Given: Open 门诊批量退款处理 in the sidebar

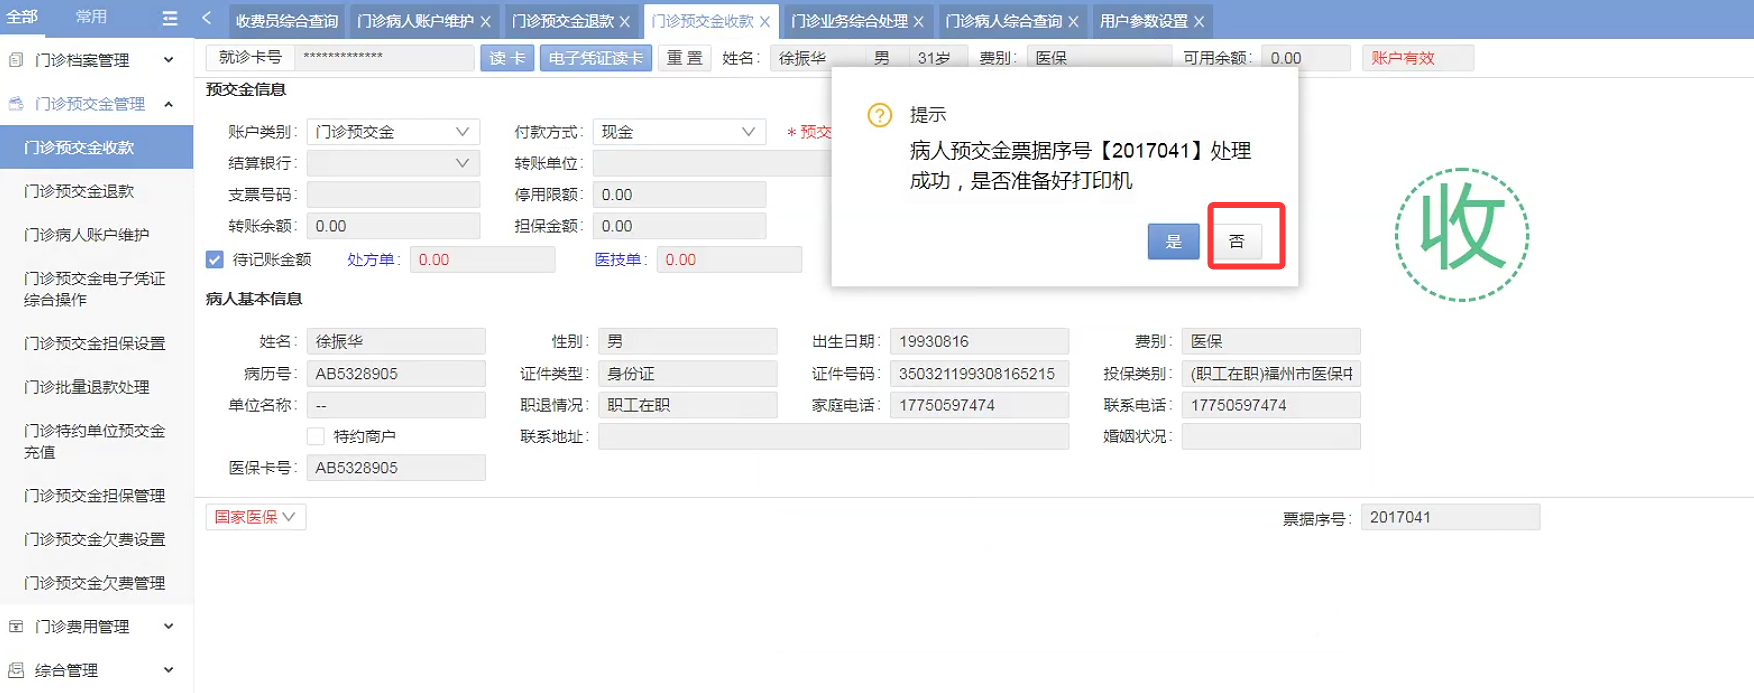Looking at the screenshot, I should pyautogui.click(x=96, y=387).
